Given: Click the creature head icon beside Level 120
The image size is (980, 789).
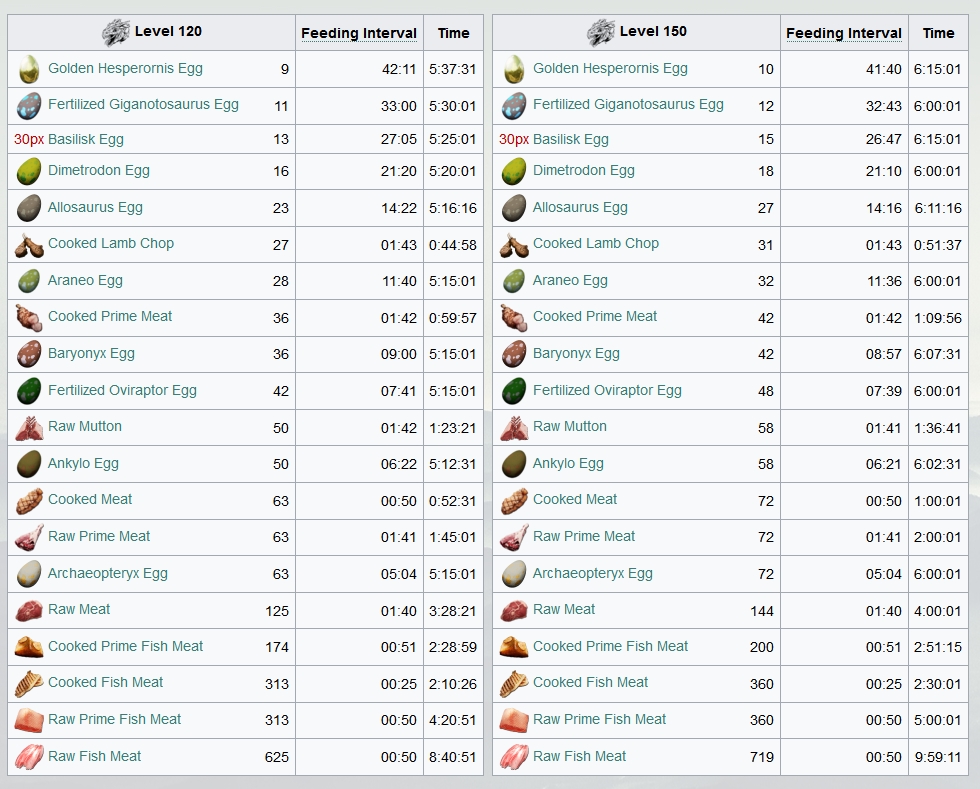Looking at the screenshot, I should [x=116, y=32].
